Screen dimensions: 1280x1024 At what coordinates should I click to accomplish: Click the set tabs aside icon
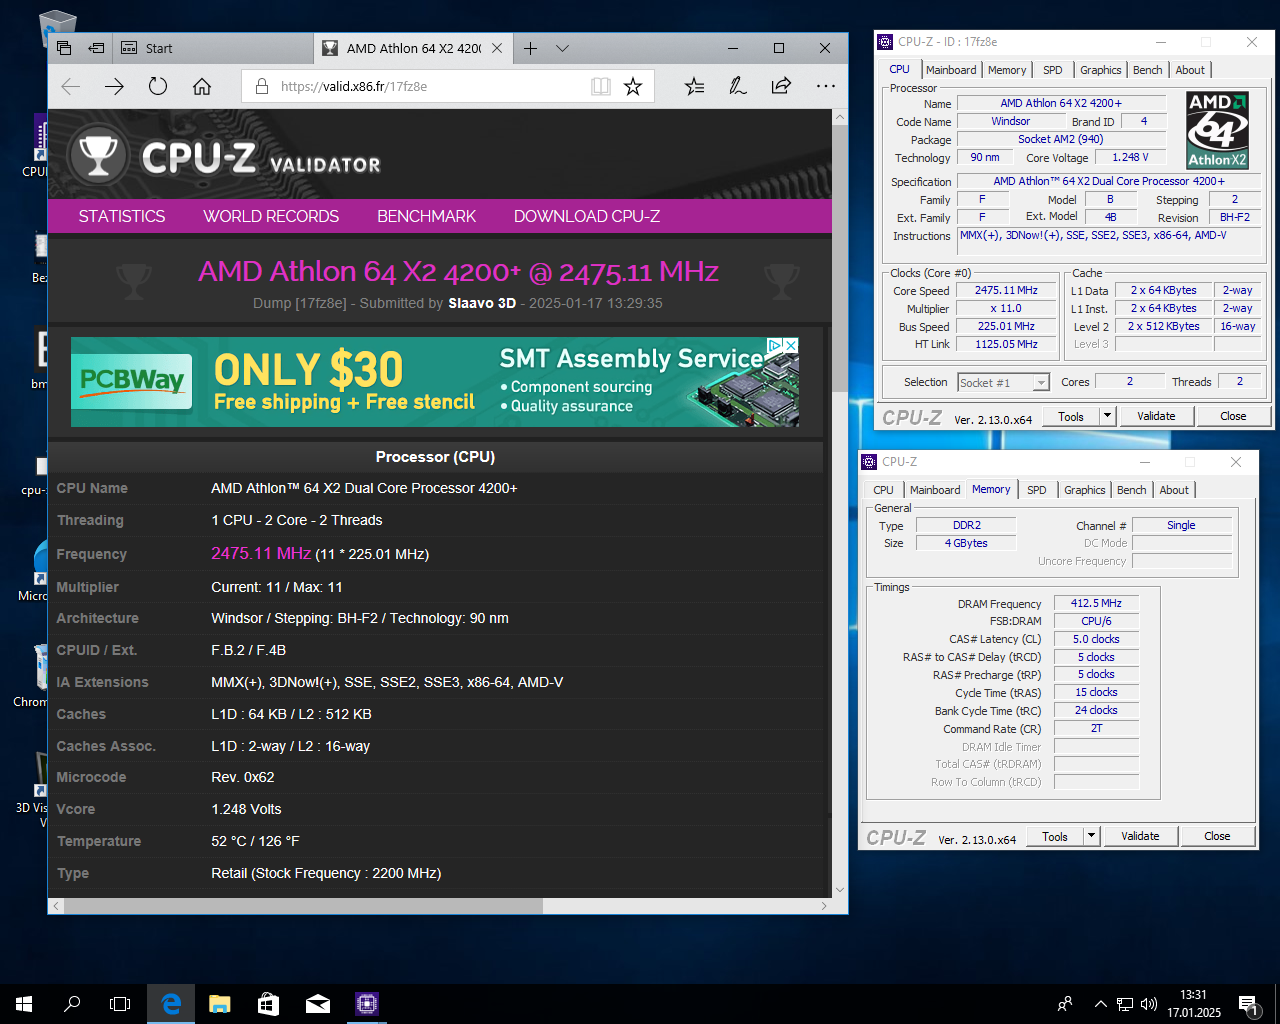[x=96, y=48]
